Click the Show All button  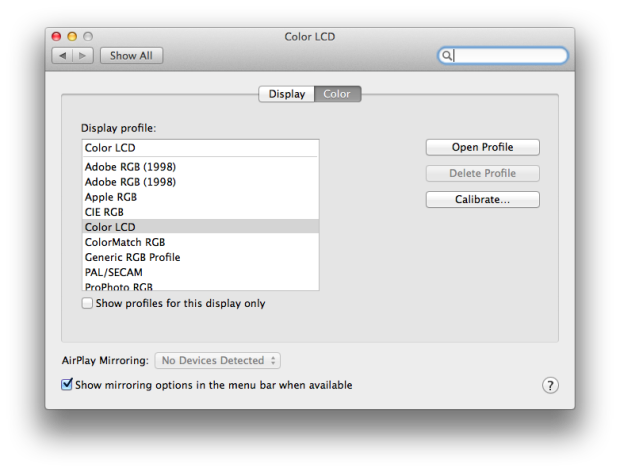131,56
